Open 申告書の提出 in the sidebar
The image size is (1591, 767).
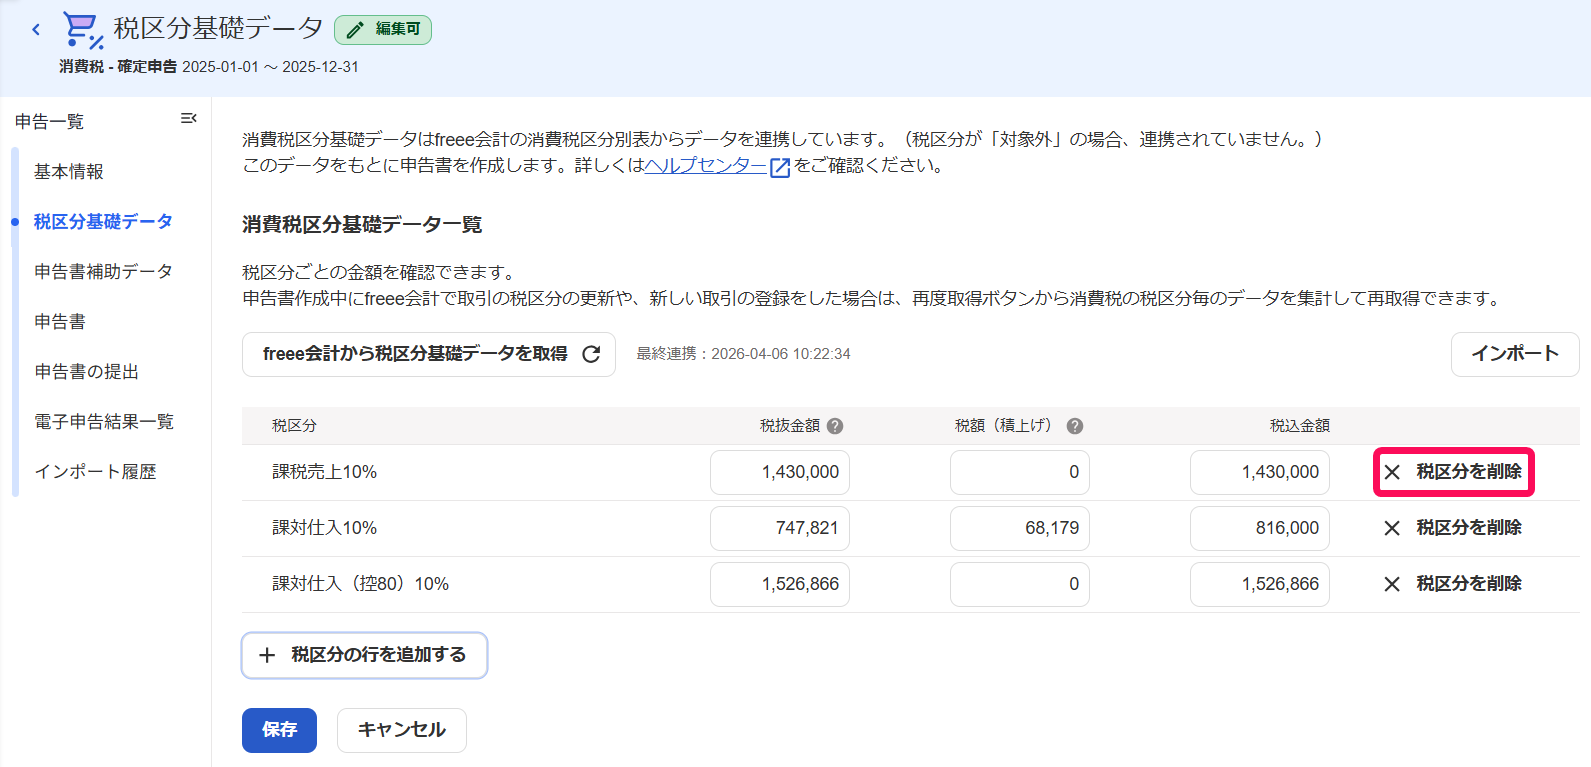click(x=86, y=372)
